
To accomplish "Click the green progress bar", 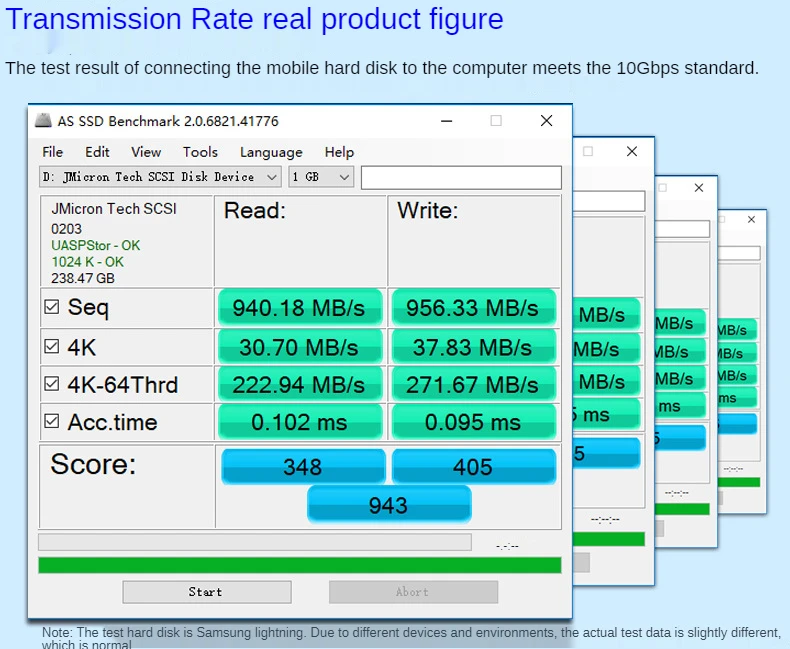I will pos(299,565).
